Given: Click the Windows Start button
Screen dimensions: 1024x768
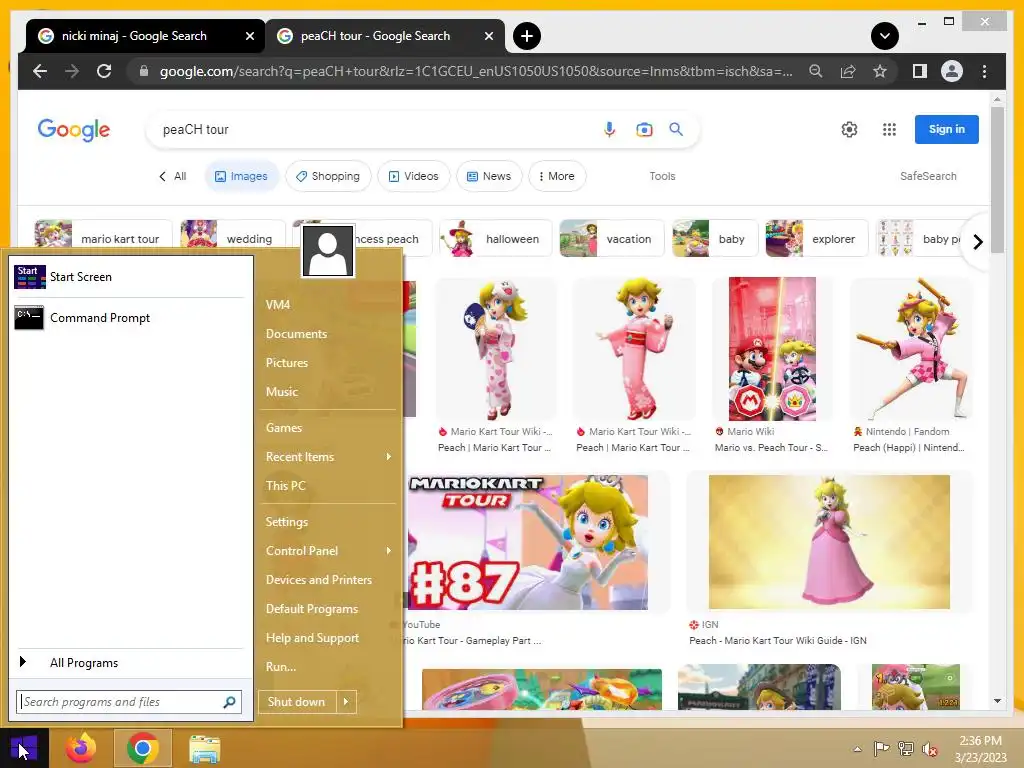Looking at the screenshot, I should coord(24,748).
